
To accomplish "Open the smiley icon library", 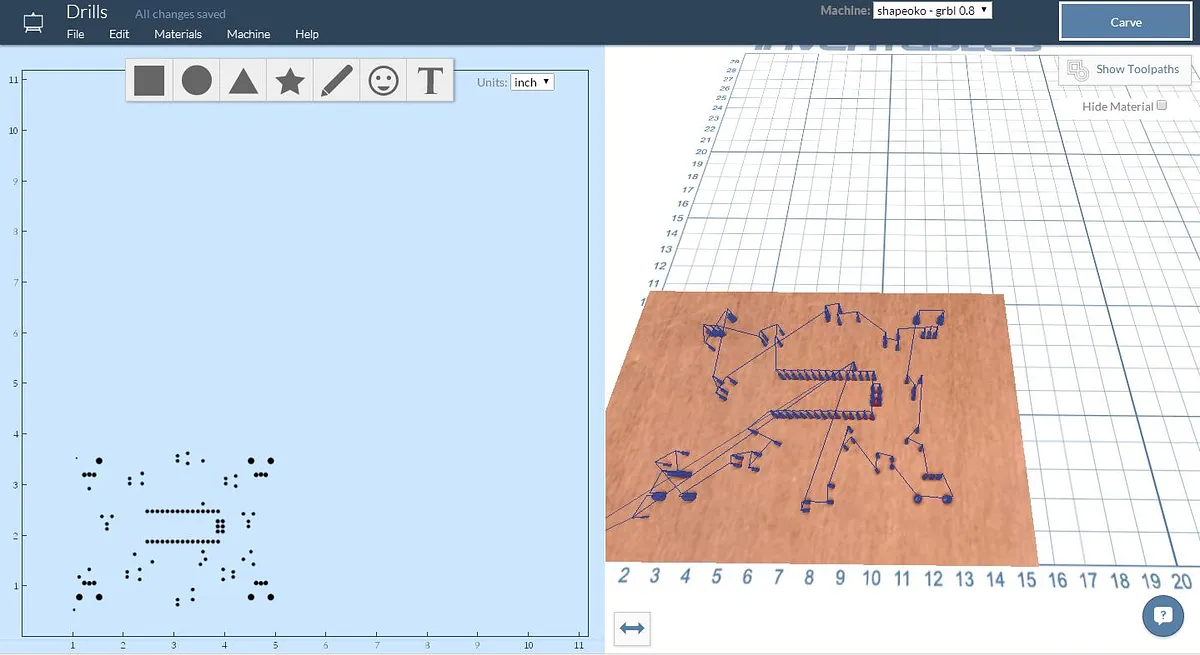I will click(383, 80).
